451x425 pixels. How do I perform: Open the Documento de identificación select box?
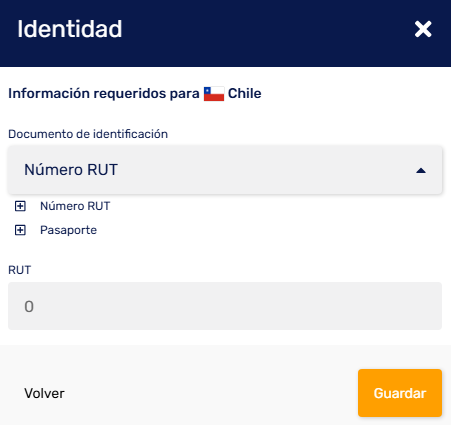click(225, 170)
